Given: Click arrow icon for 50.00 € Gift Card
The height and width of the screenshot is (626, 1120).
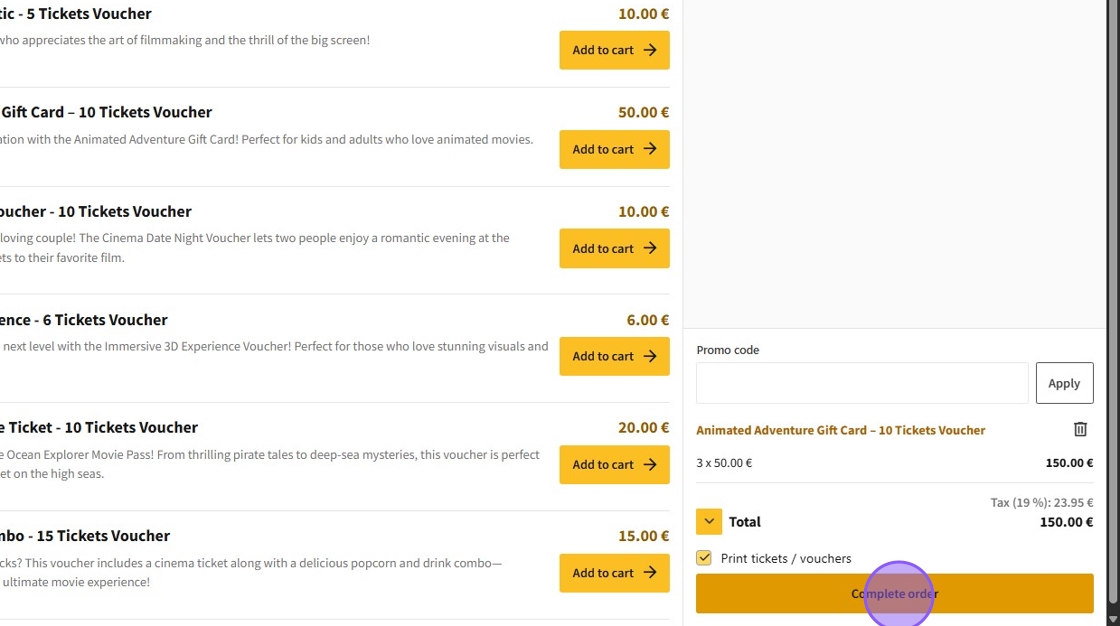Looking at the screenshot, I should click(x=650, y=149).
